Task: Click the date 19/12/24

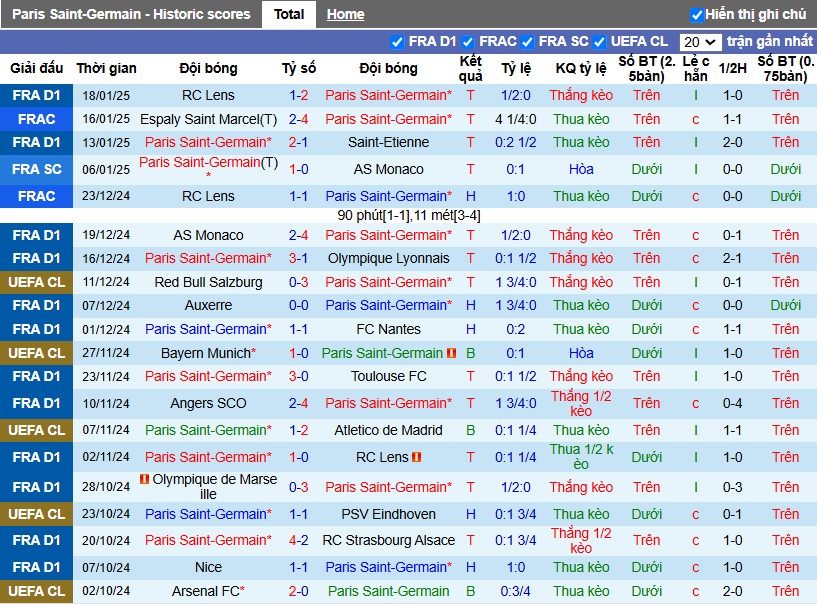Action: [x=106, y=236]
